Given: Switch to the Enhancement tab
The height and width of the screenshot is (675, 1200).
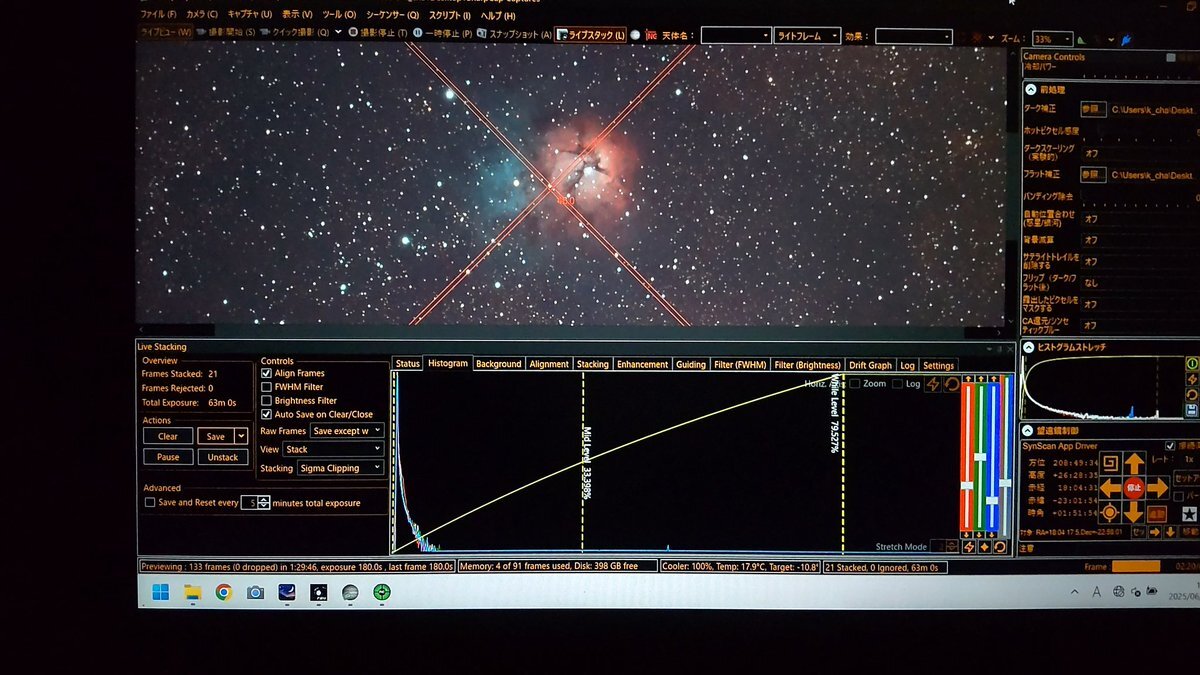Looking at the screenshot, I should (x=642, y=364).
